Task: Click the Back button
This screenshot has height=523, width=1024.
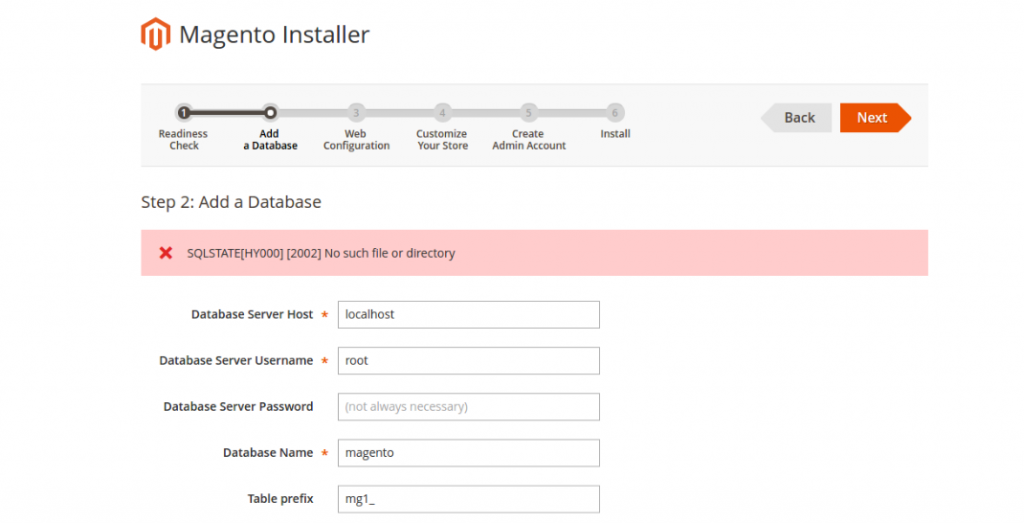Action: tap(797, 118)
